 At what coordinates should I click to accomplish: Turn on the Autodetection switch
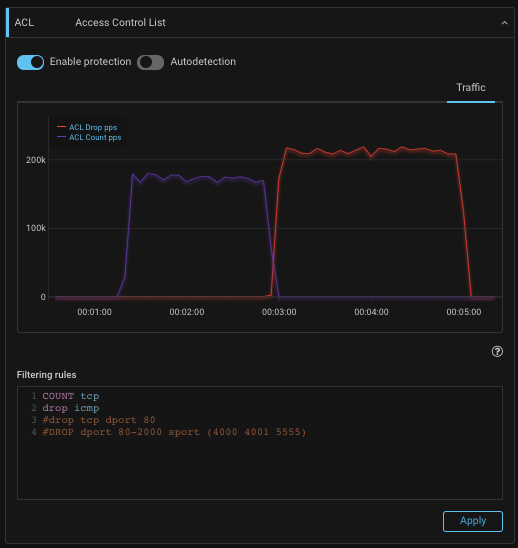pos(150,62)
